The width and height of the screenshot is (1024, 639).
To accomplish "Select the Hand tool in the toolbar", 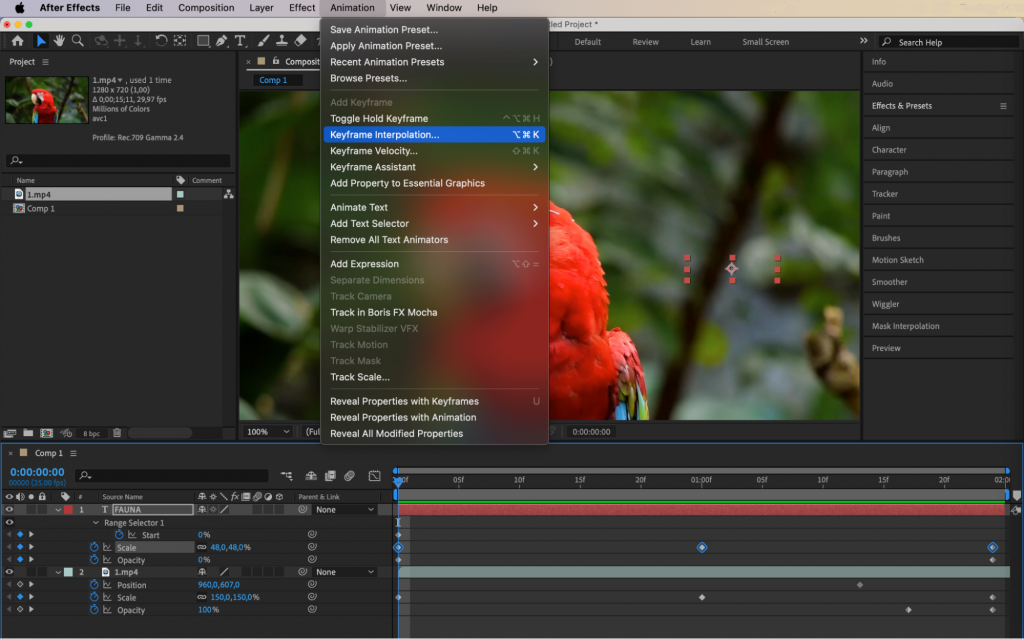I will tap(59, 42).
